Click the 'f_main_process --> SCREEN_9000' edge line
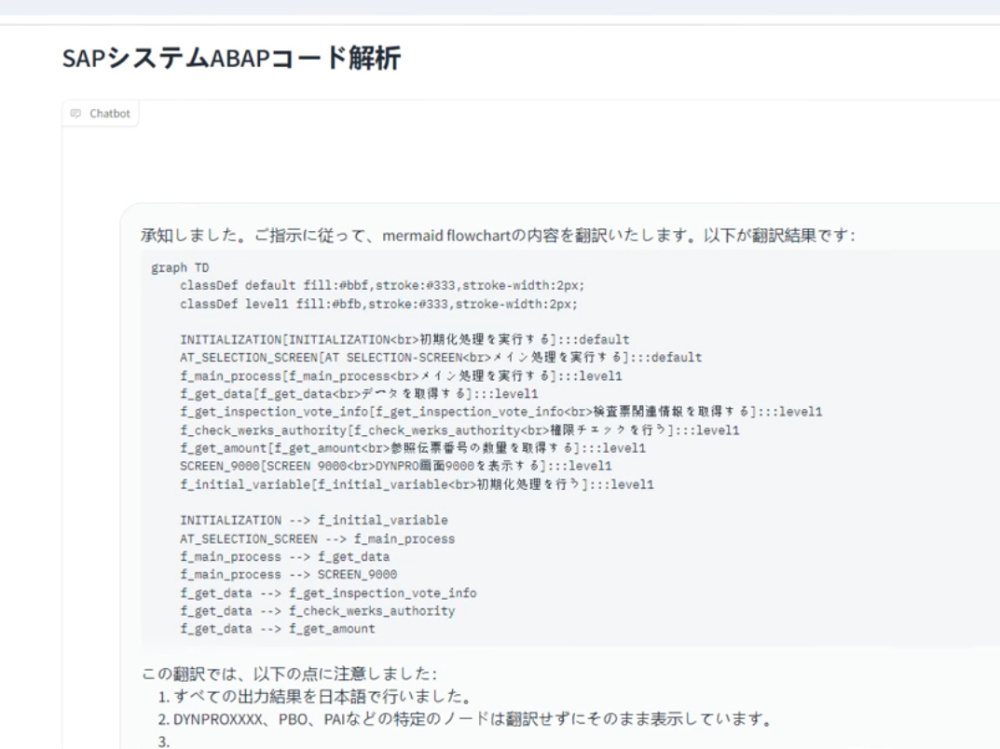Screen dimensions: 1000x749 click(x=288, y=575)
